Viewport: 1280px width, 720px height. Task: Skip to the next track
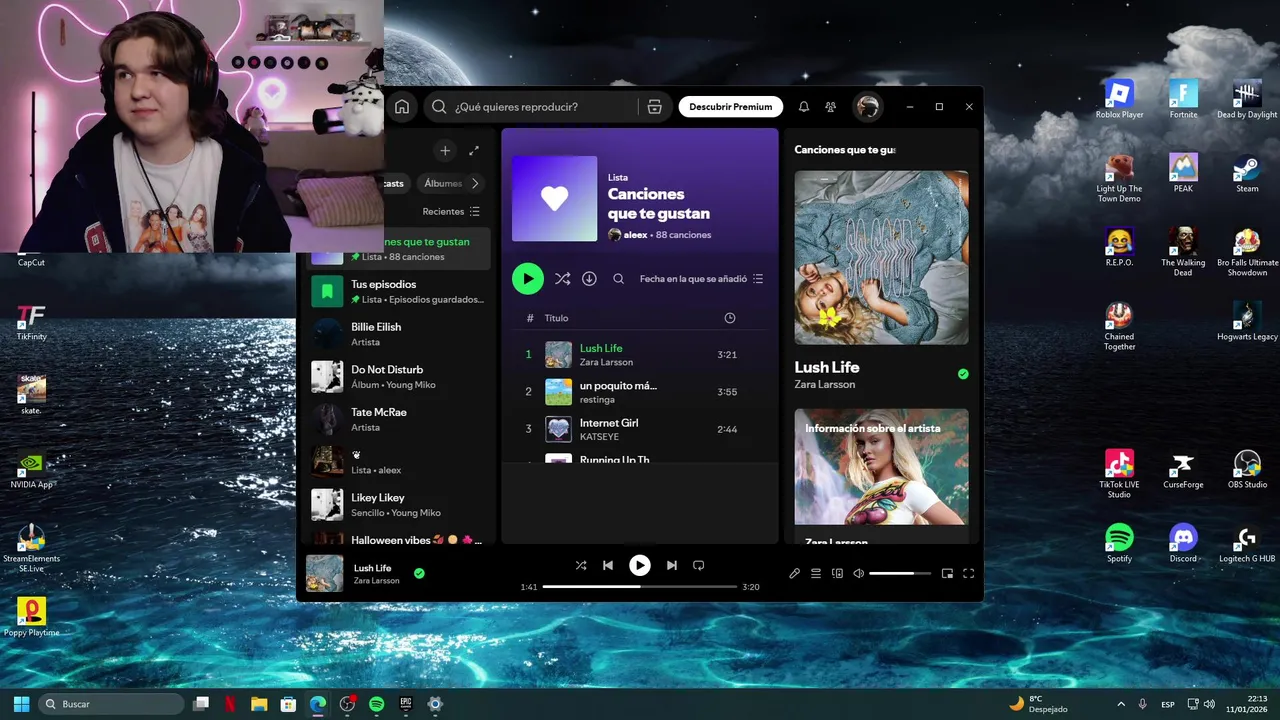pos(672,565)
